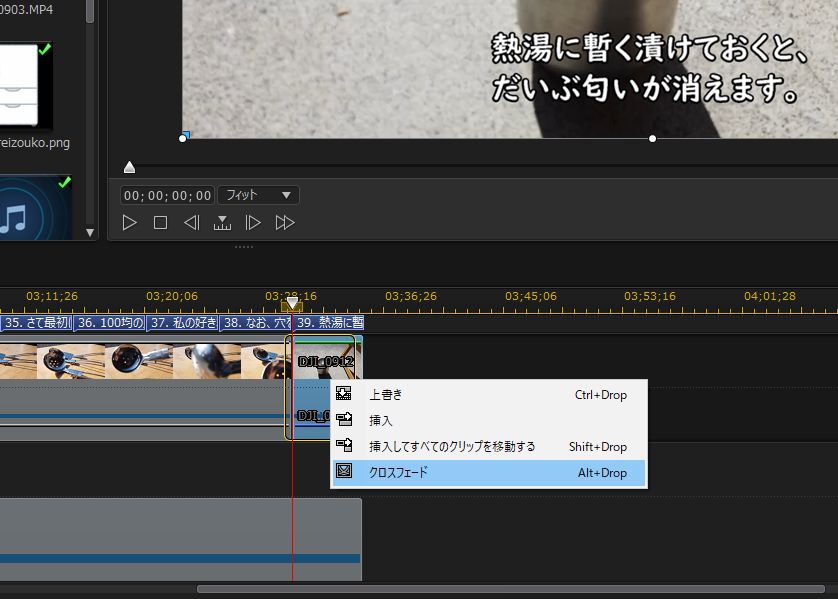Select 挿入 in the context menu
The width and height of the screenshot is (838, 599).
point(381,421)
